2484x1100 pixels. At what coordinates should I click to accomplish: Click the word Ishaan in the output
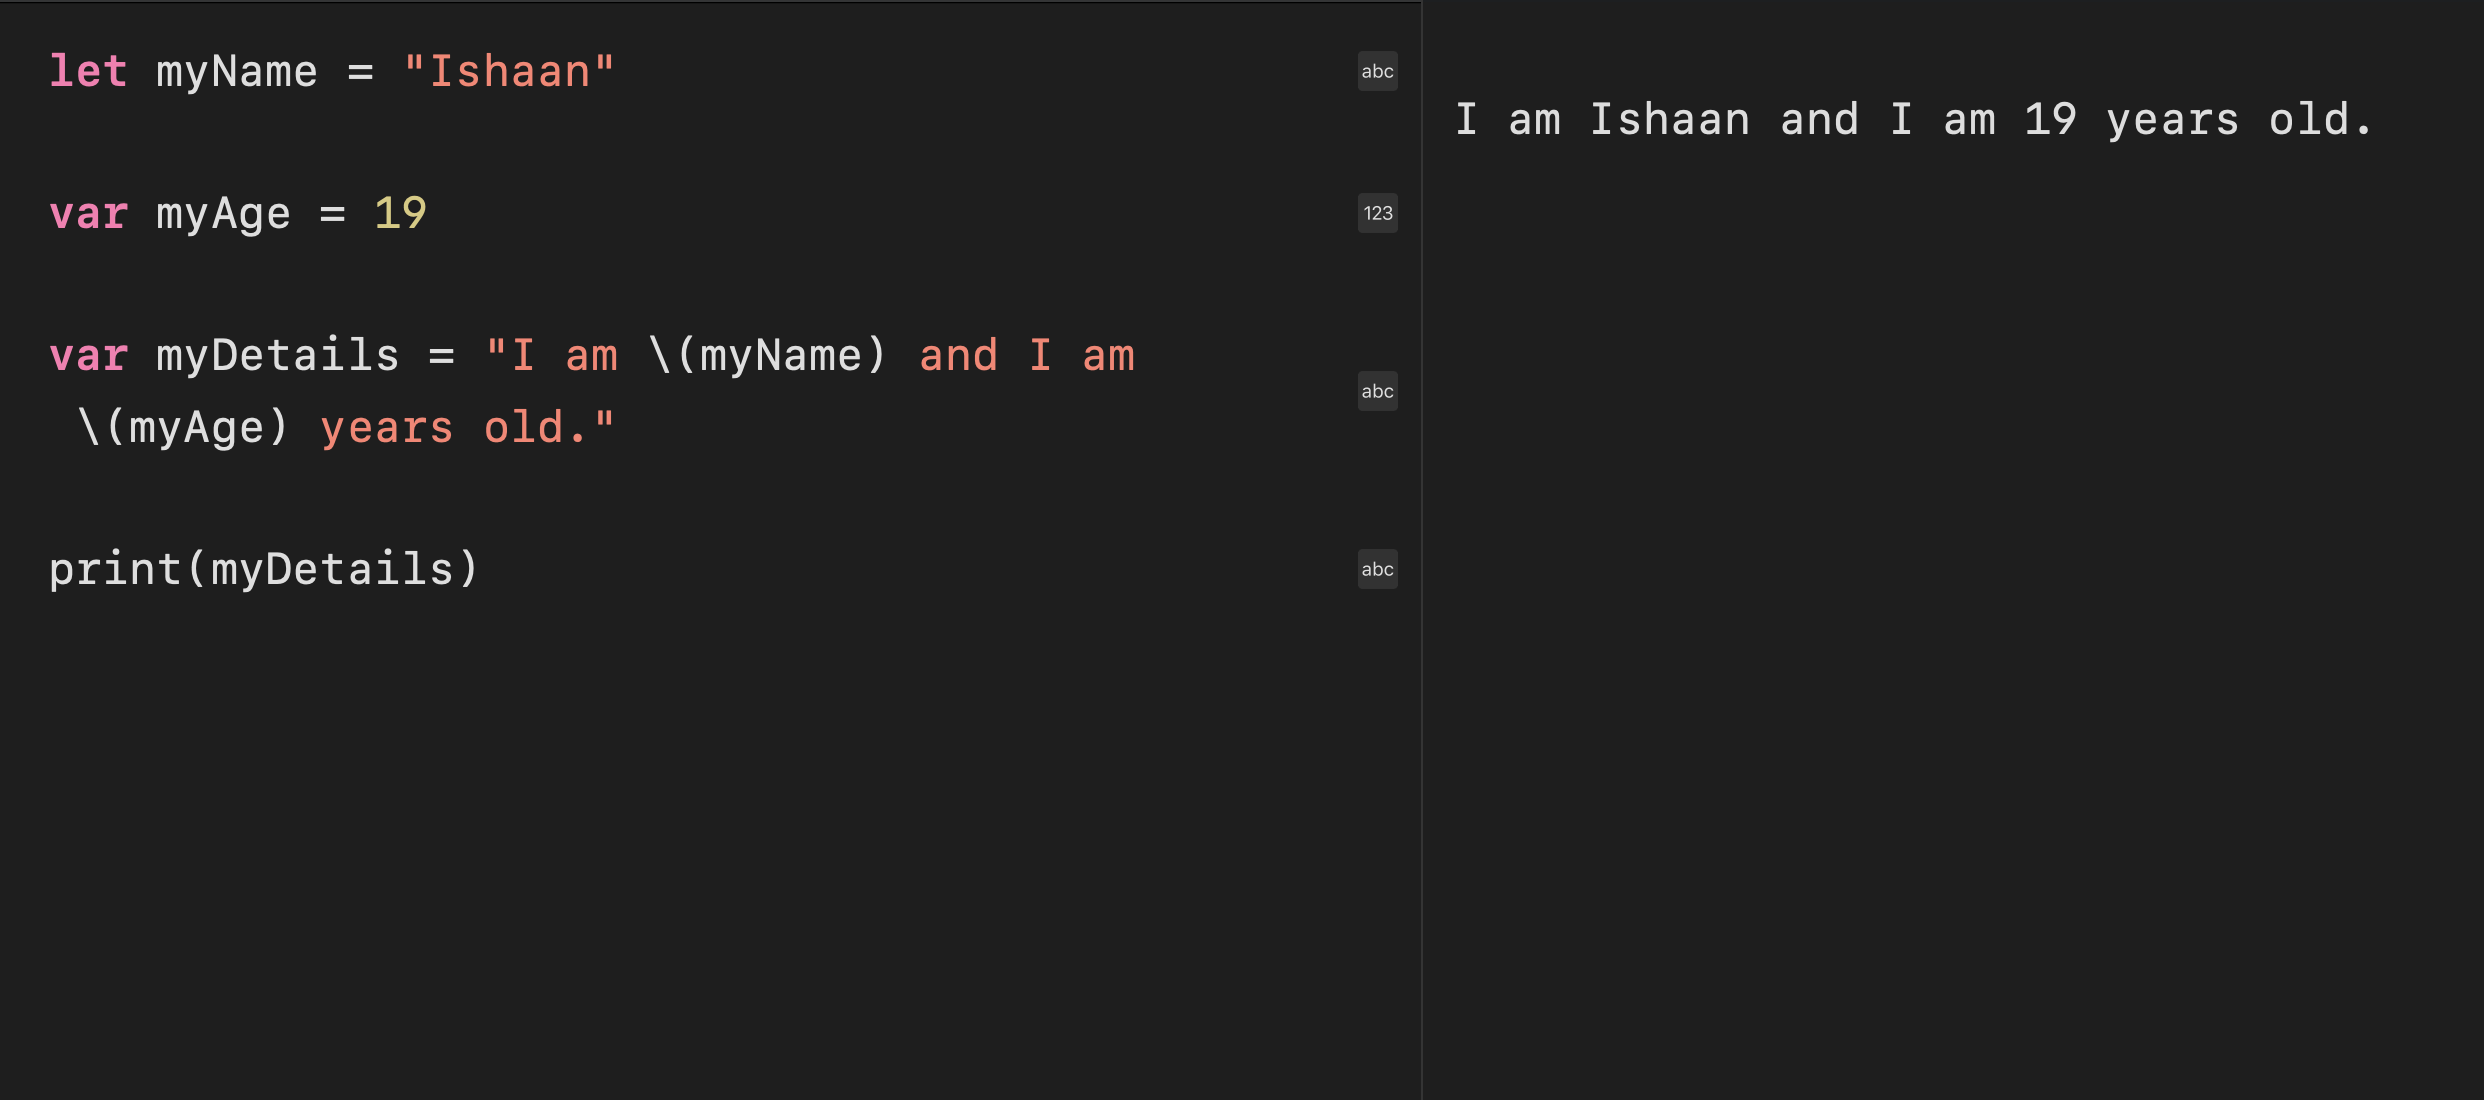tap(1669, 120)
